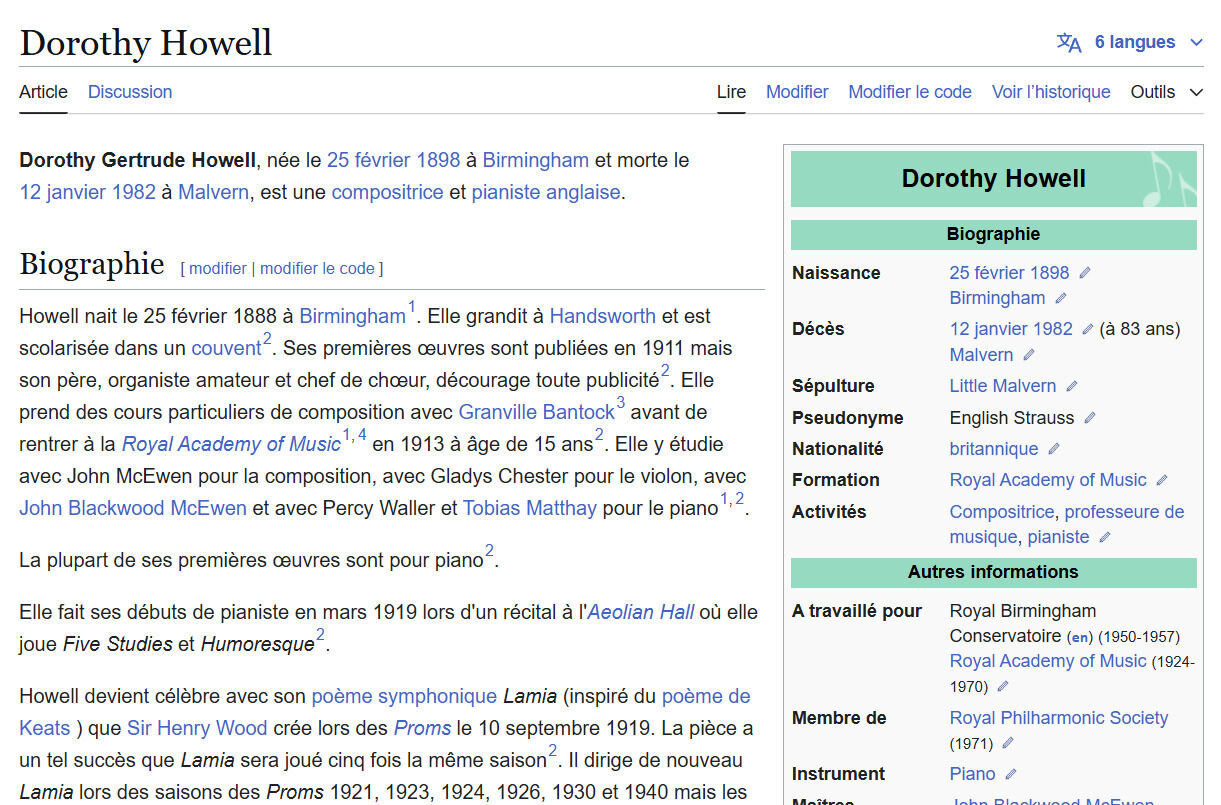Viewport: 1221px width, 805px height.
Task: Click edit pencil next to Piano instrument
Action: pyautogui.click(x=1011, y=774)
